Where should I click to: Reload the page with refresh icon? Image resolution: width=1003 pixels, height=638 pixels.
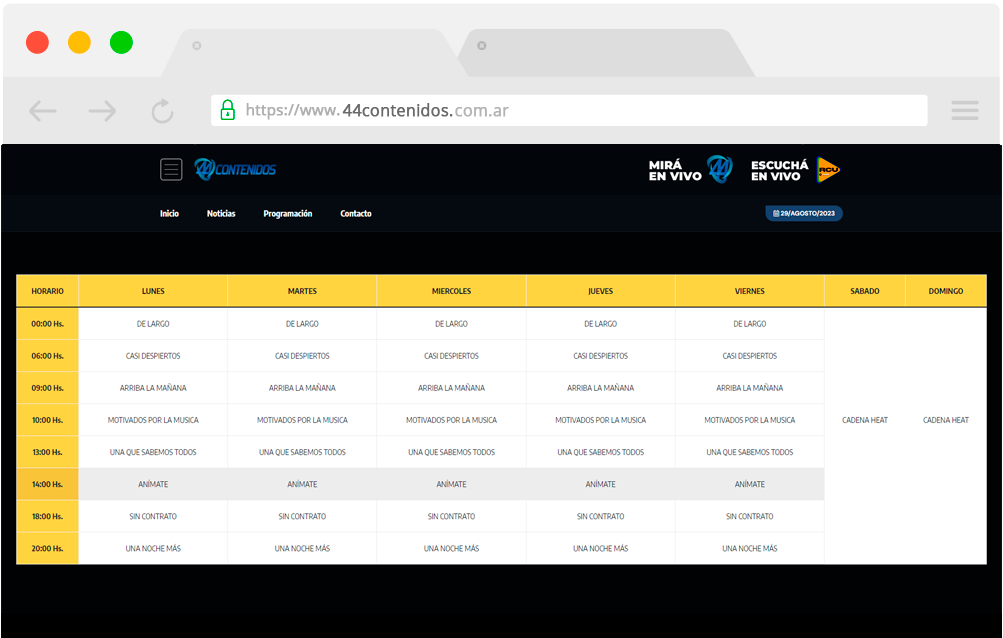[x=162, y=111]
